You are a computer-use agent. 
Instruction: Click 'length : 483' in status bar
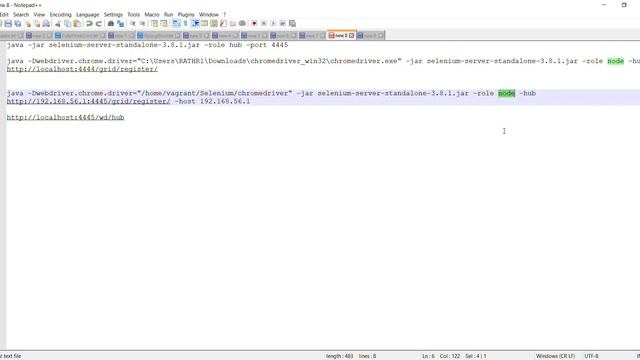(x=340, y=356)
